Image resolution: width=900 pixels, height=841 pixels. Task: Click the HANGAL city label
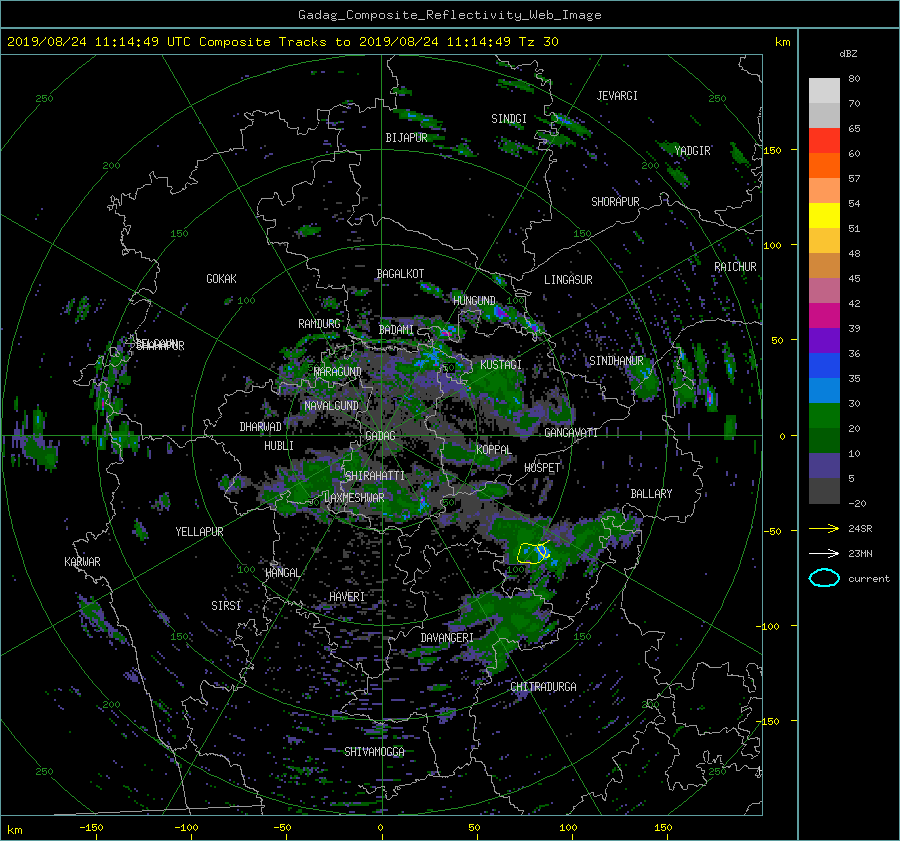[282, 573]
